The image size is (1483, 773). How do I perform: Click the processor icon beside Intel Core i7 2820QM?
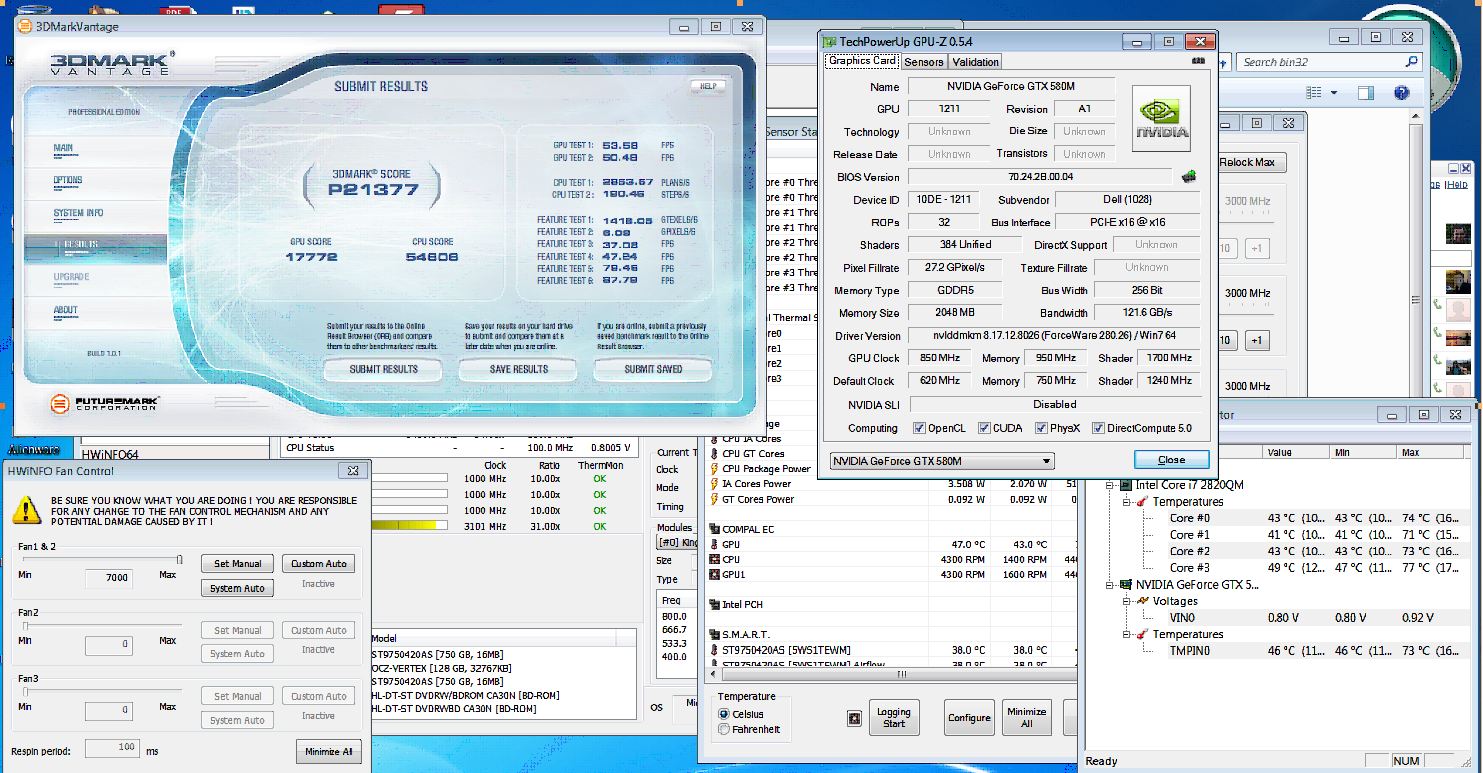pyautogui.click(x=1125, y=485)
